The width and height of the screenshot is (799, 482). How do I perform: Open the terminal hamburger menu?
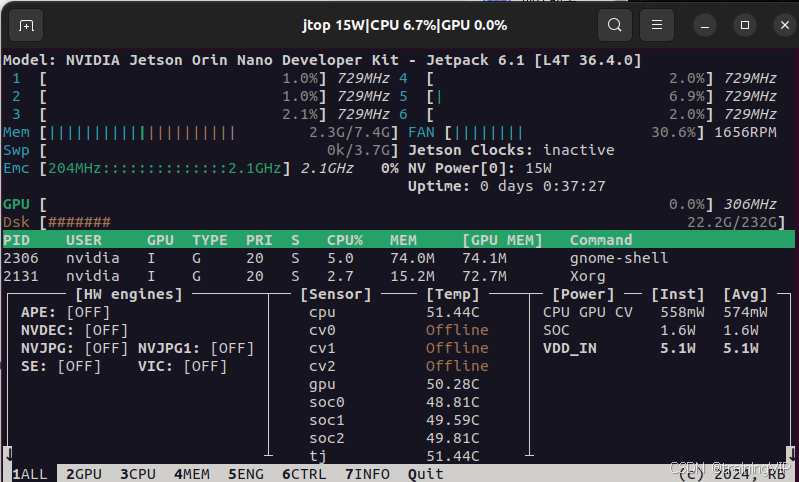[x=657, y=25]
